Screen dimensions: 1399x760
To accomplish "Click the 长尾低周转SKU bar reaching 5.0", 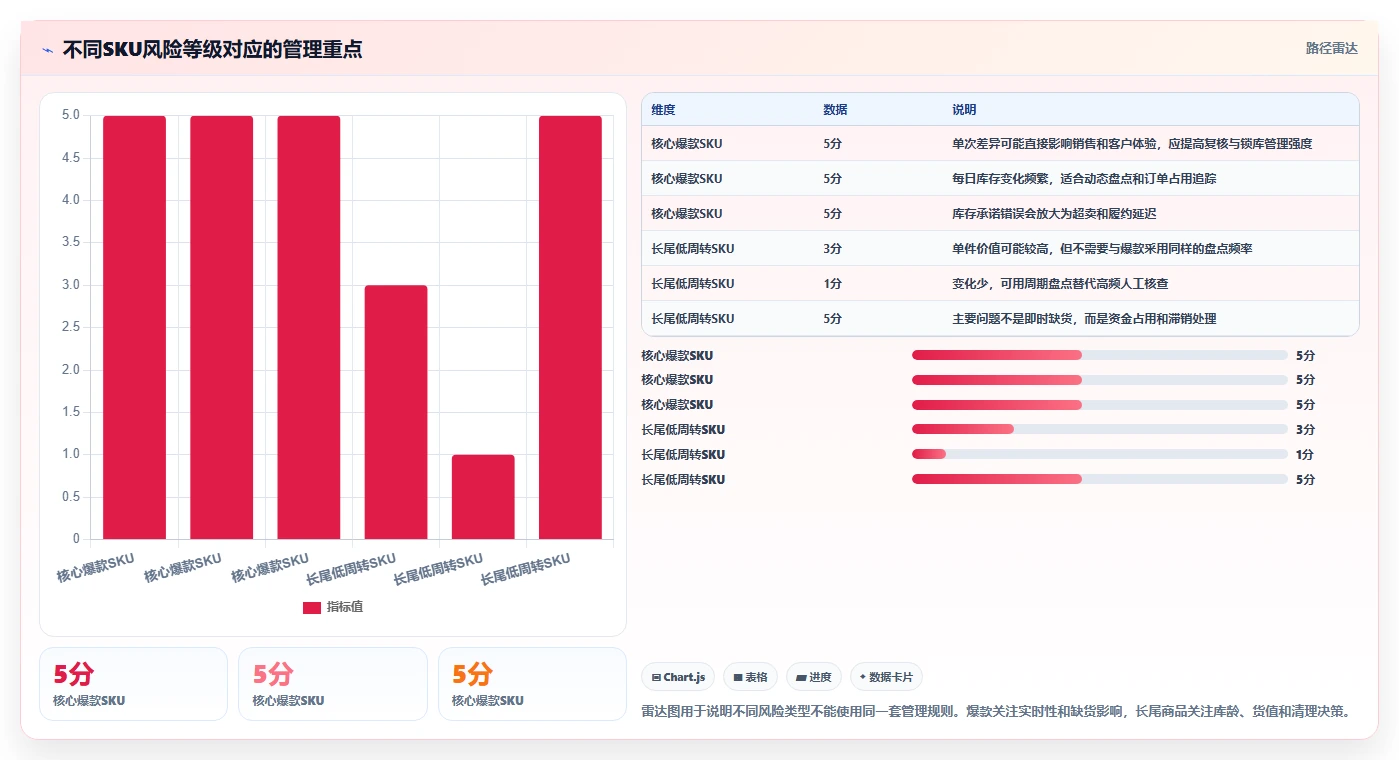I will 570,327.
